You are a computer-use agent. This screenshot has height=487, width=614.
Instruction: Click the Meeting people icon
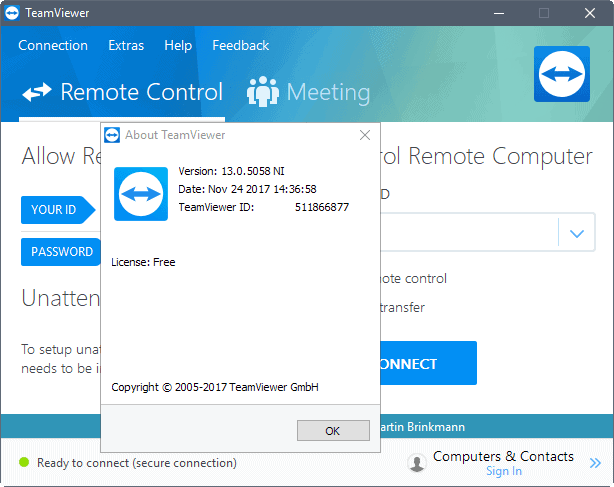click(263, 92)
